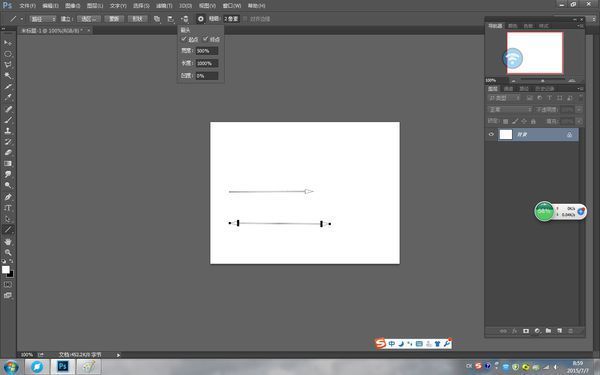Open the 图层(L) menu
Screen dimensions: 600x375
pos(95,6)
